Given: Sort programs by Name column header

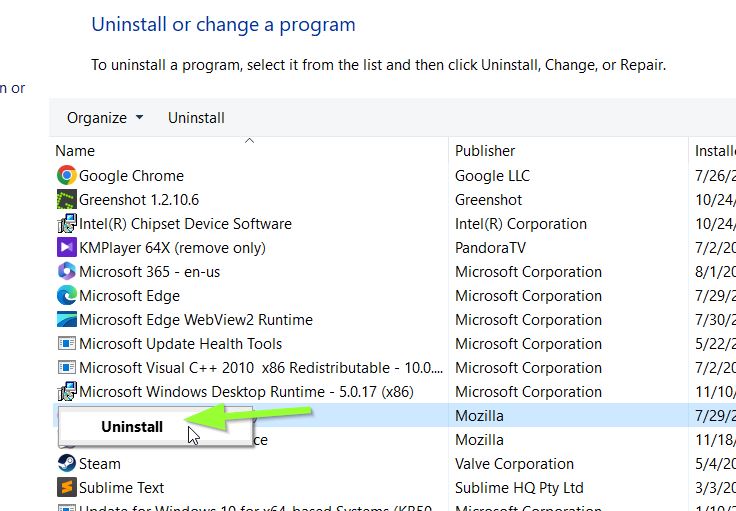Looking at the screenshot, I should [x=76, y=151].
